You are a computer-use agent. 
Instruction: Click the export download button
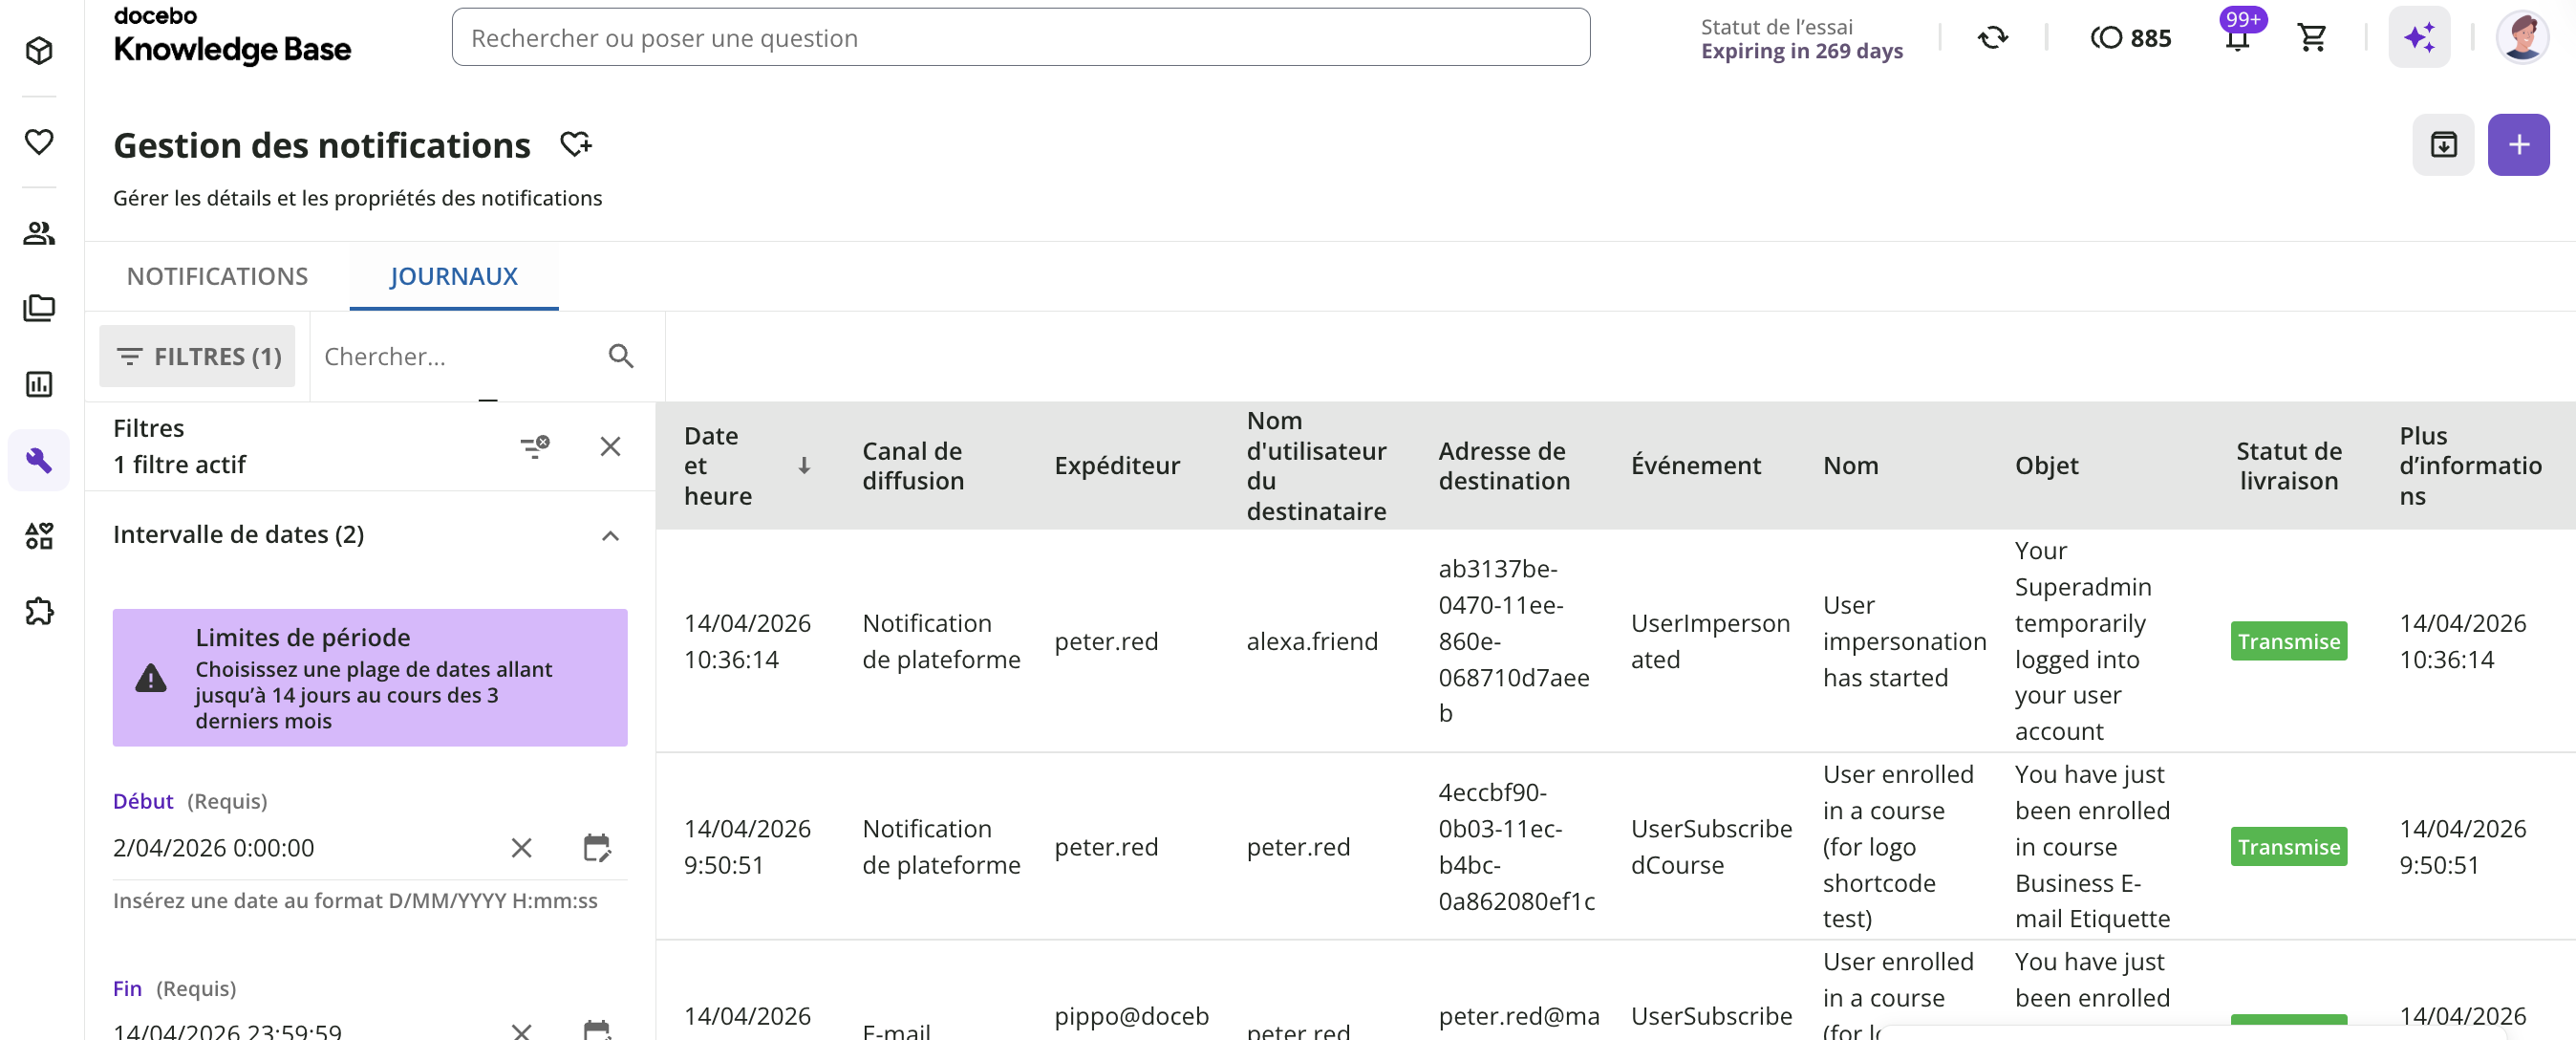(2443, 145)
